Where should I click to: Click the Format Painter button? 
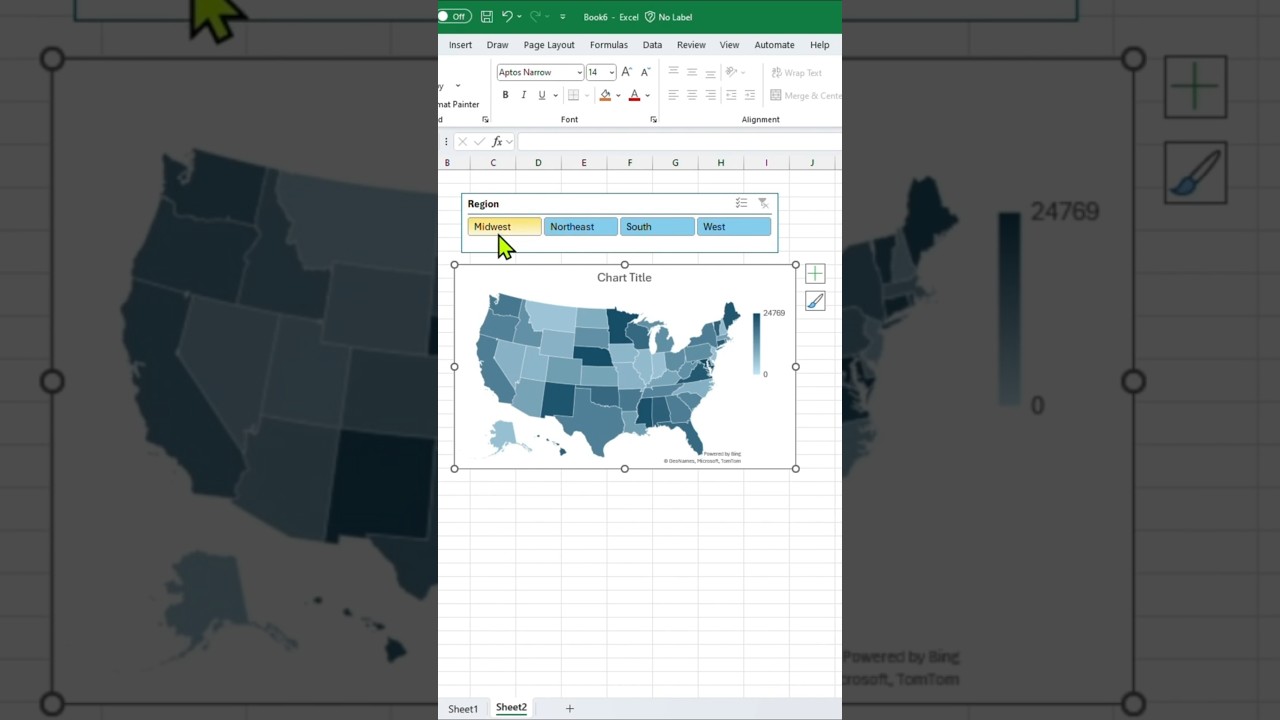click(x=459, y=104)
